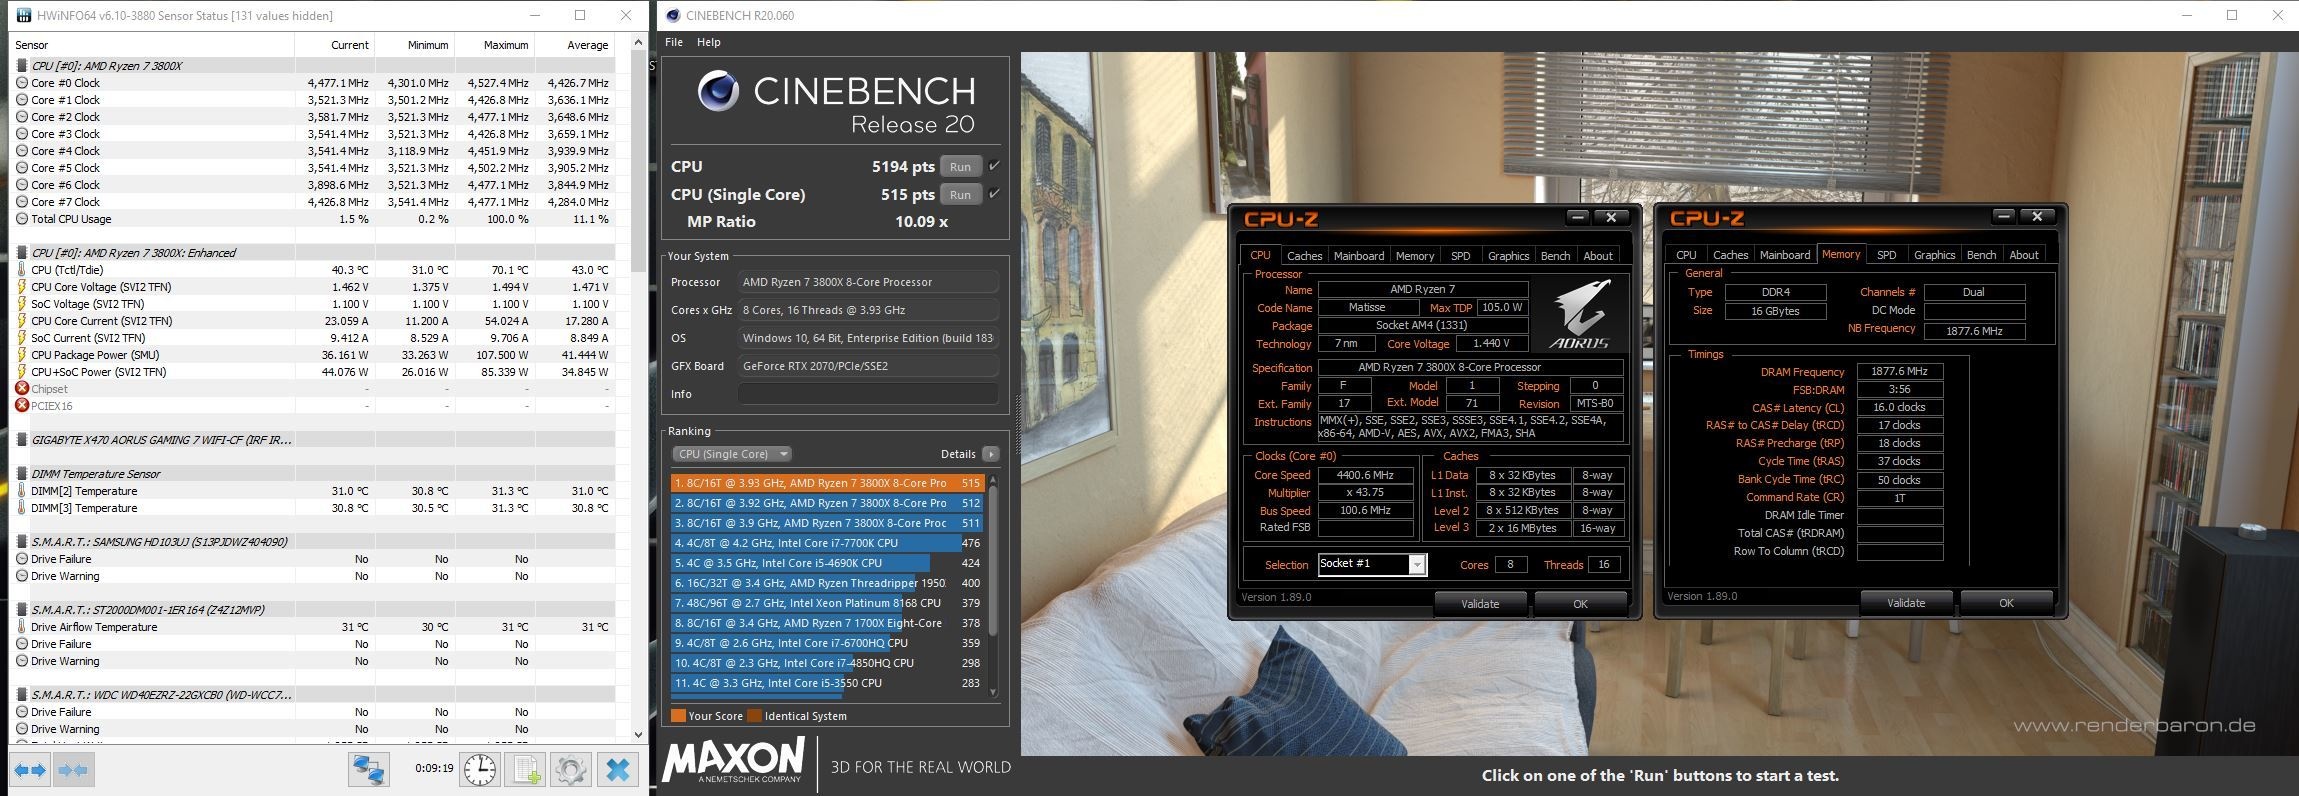This screenshot has width=2299, height=796.
Task: Click the Your Score orange legend swatch
Action: click(678, 716)
